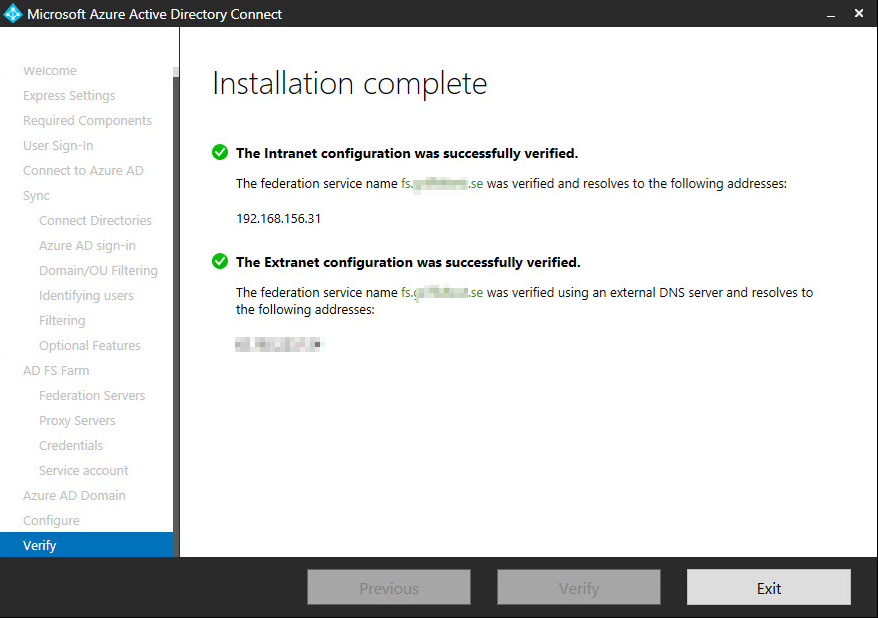
Task: Click the AD FS Farm sidebar section
Action: [56, 370]
